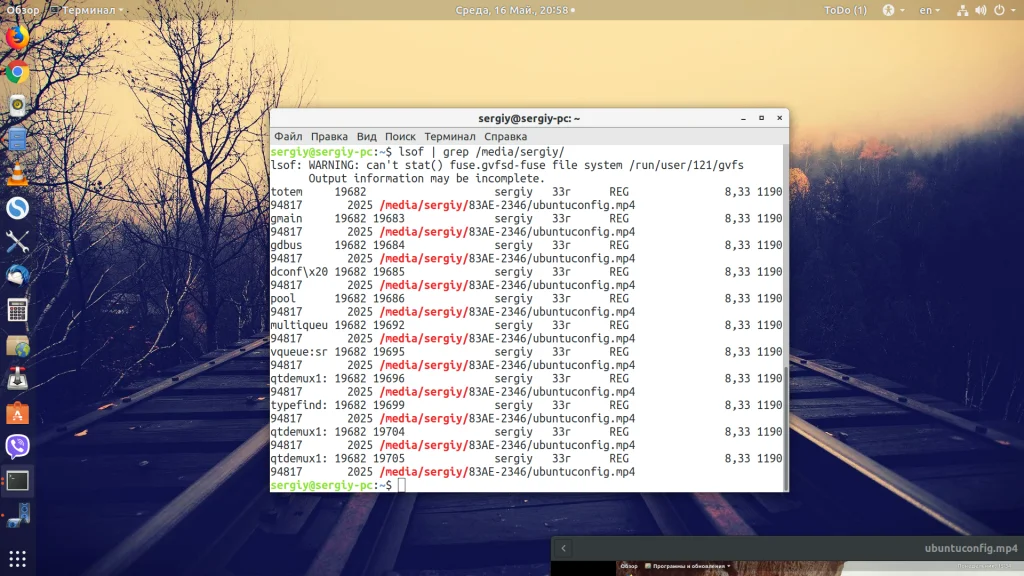Open Firefox from the dock
Screen dimensions: 1024x576
click(x=17, y=37)
